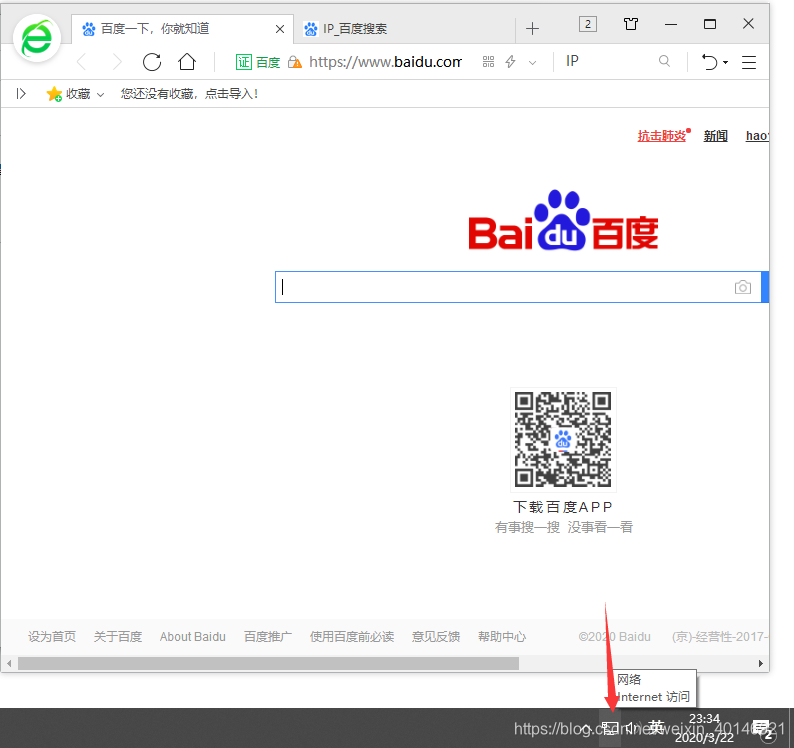The image size is (794, 748).
Task: Switch to the 百度一下，你就知道 tab
Action: point(182,29)
